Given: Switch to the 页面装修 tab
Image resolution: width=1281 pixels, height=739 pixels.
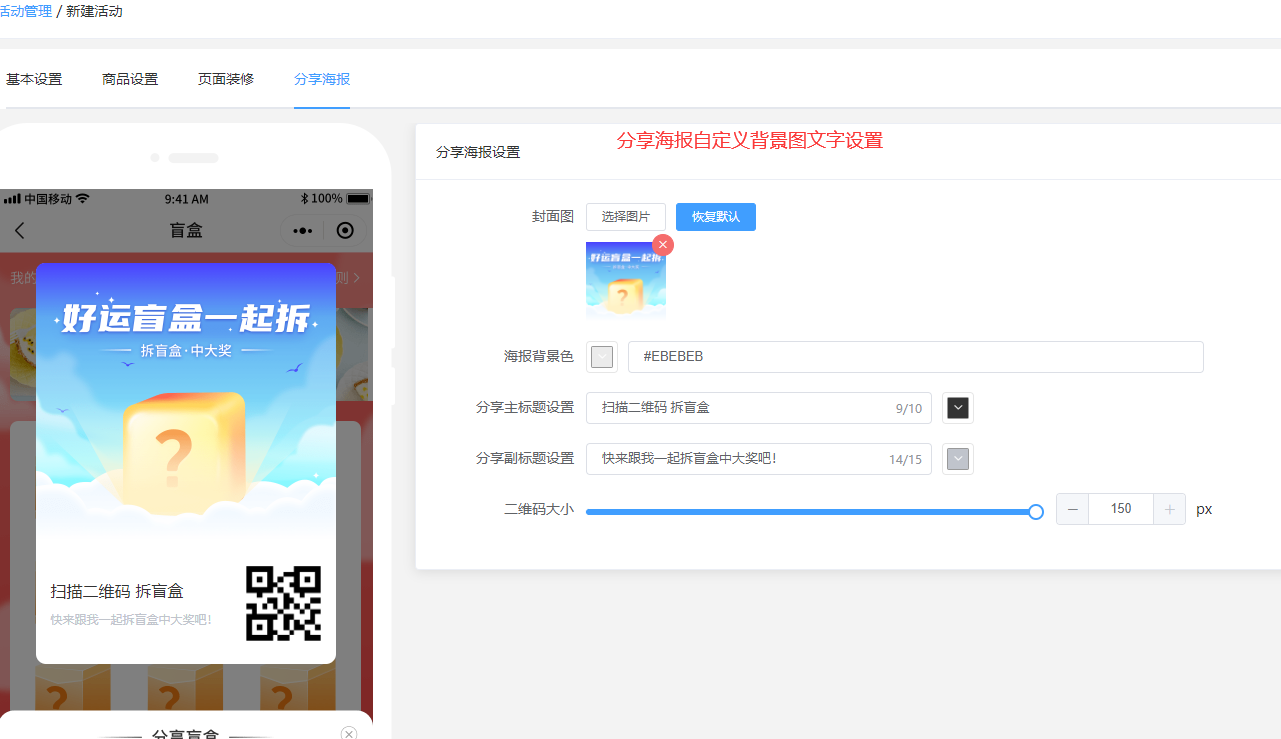Looking at the screenshot, I should [x=226, y=79].
